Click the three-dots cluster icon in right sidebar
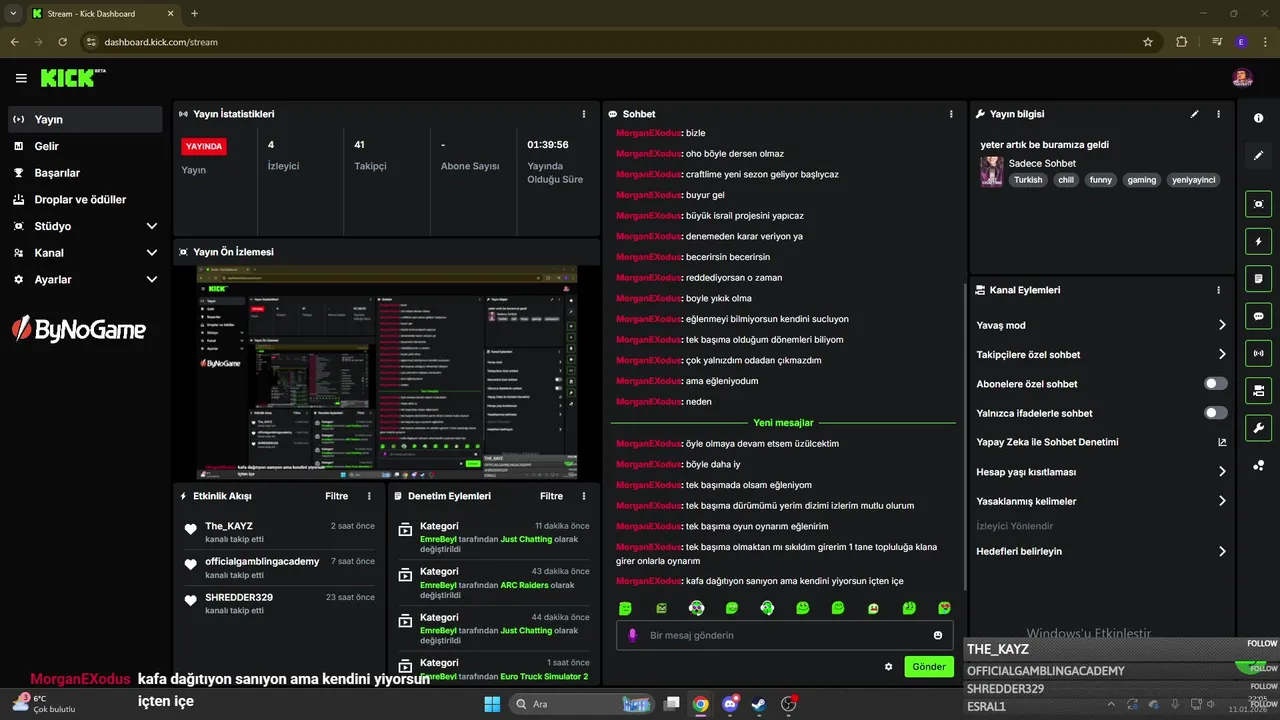This screenshot has height=720, width=1280. 1258,466
